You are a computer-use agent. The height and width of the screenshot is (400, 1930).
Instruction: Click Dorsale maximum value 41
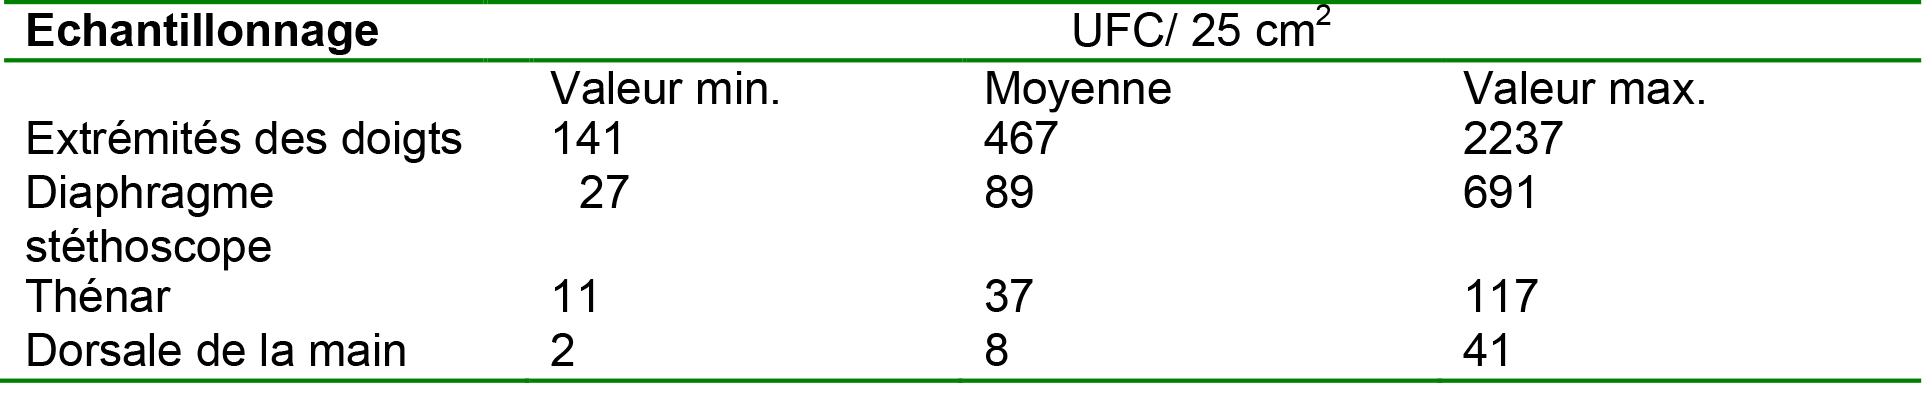tap(1487, 351)
